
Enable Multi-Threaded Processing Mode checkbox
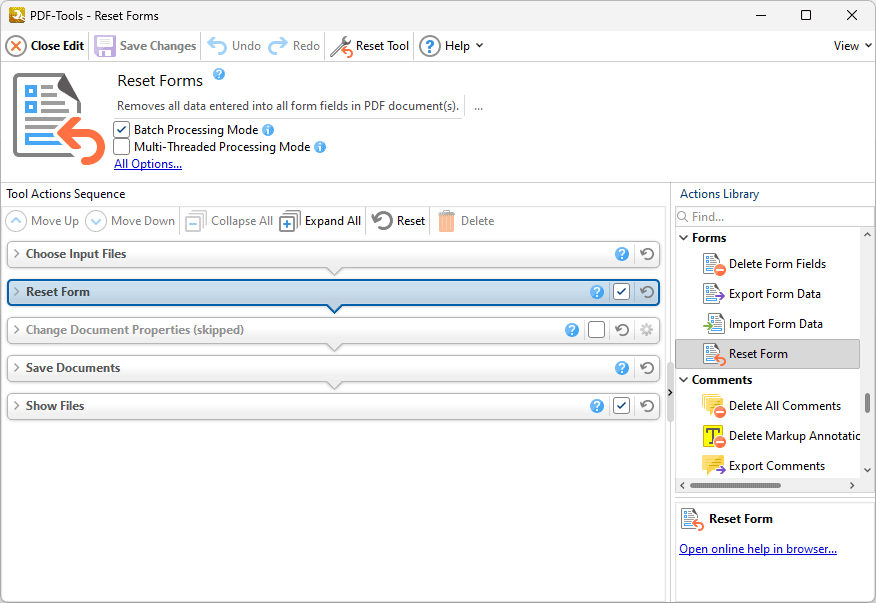(x=122, y=147)
